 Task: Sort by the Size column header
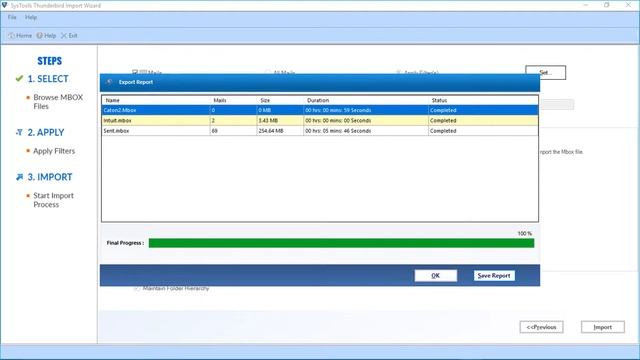point(265,100)
